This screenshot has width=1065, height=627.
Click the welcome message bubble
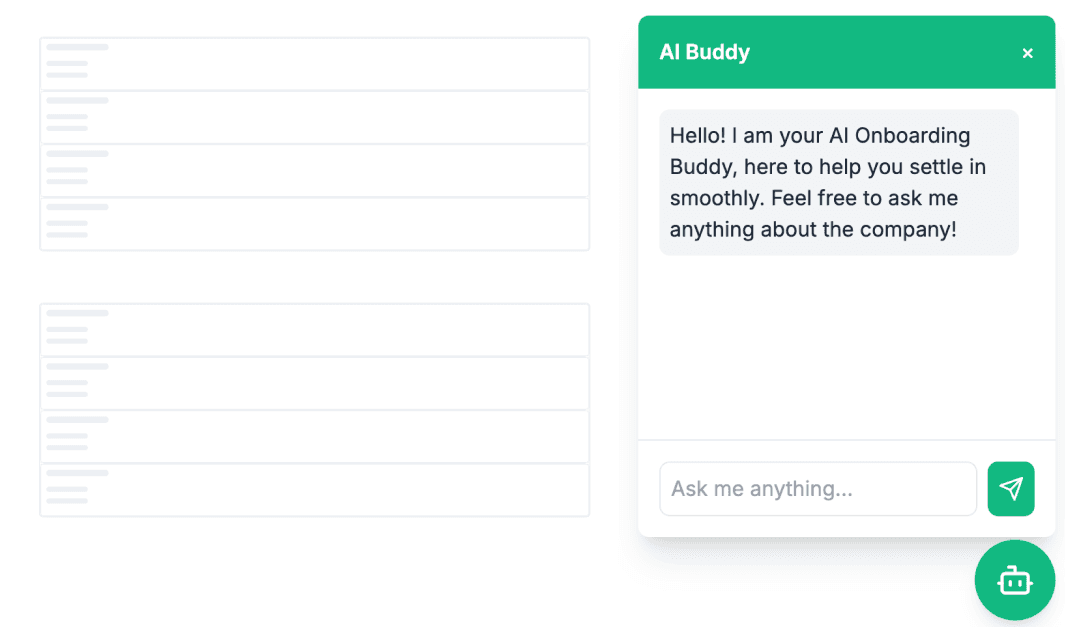[x=838, y=182]
